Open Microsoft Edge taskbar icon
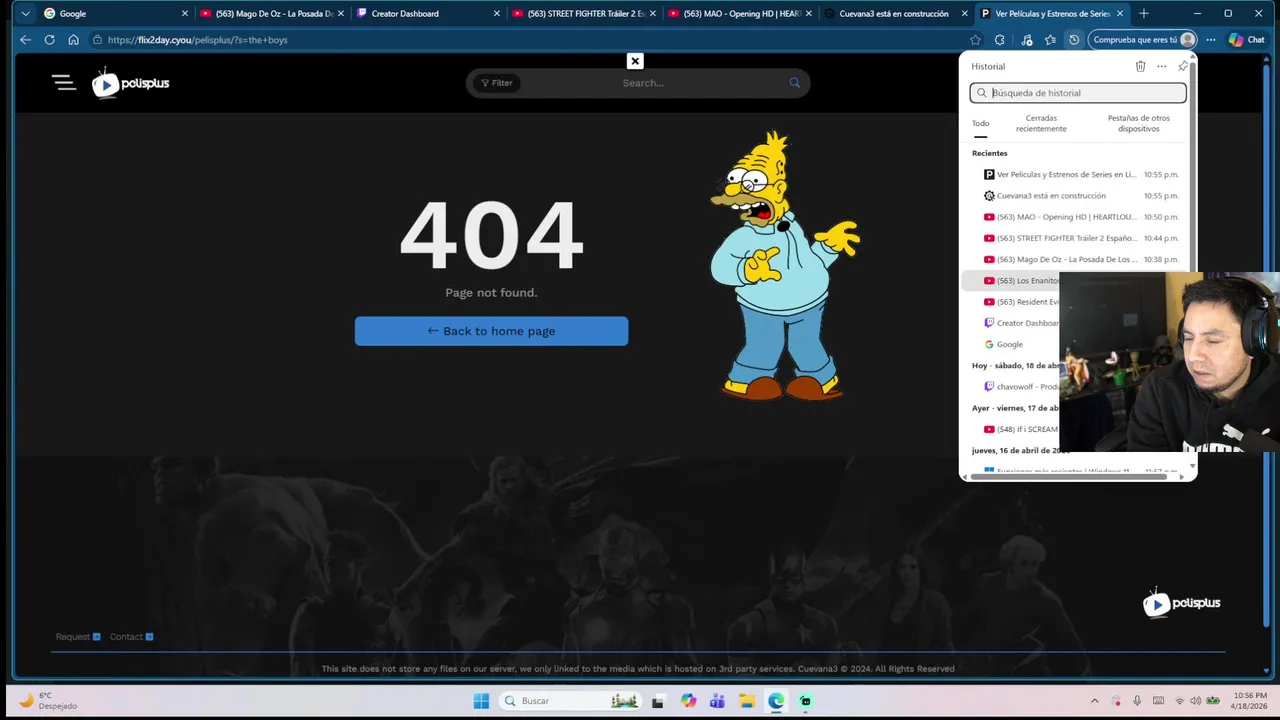The height and width of the screenshot is (720, 1280). [x=776, y=701]
